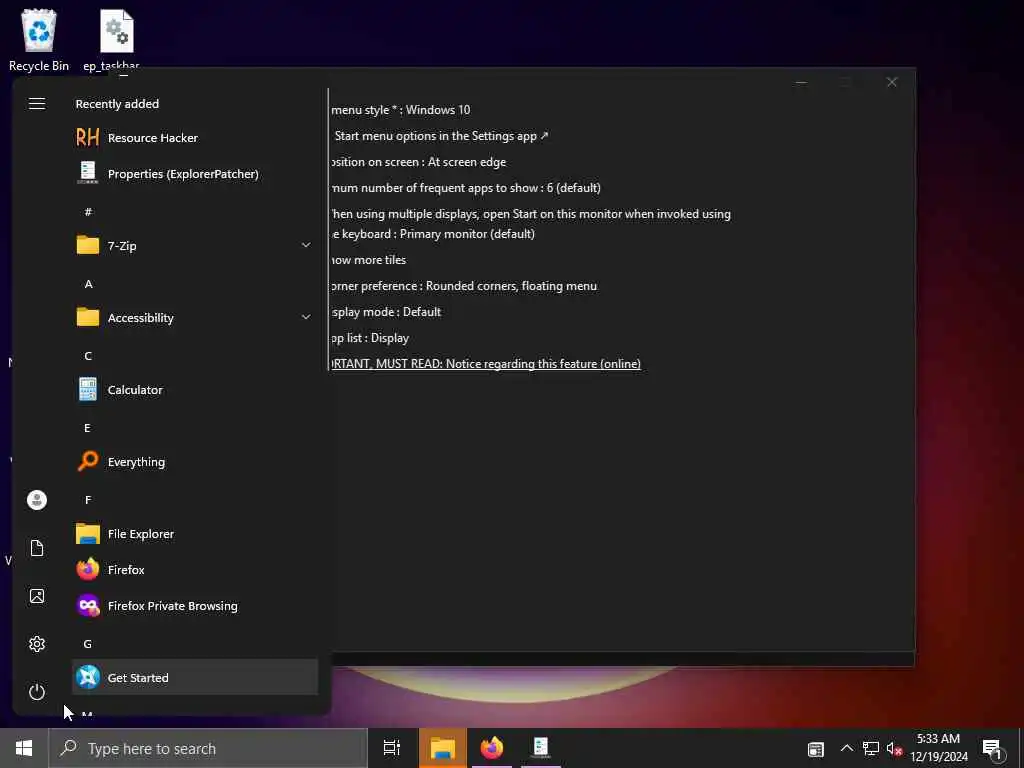
Task: Open the Recycle Bin desktop icon
Action: click(x=39, y=39)
